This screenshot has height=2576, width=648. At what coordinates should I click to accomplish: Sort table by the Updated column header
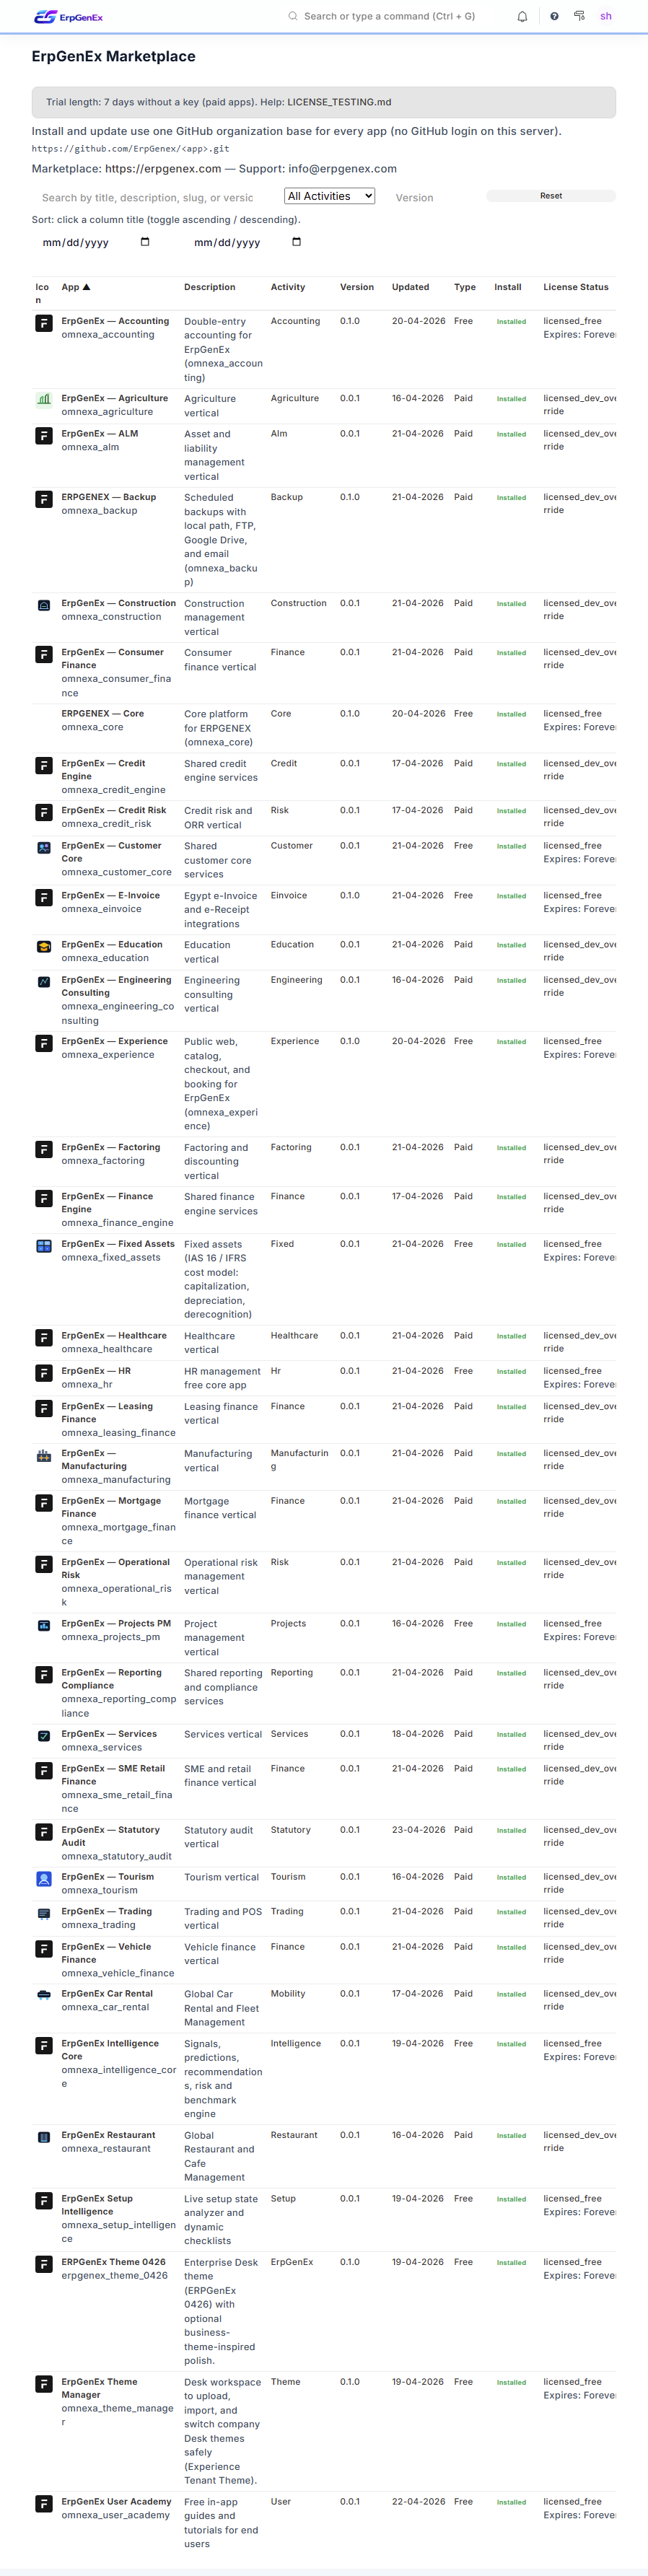tap(410, 288)
